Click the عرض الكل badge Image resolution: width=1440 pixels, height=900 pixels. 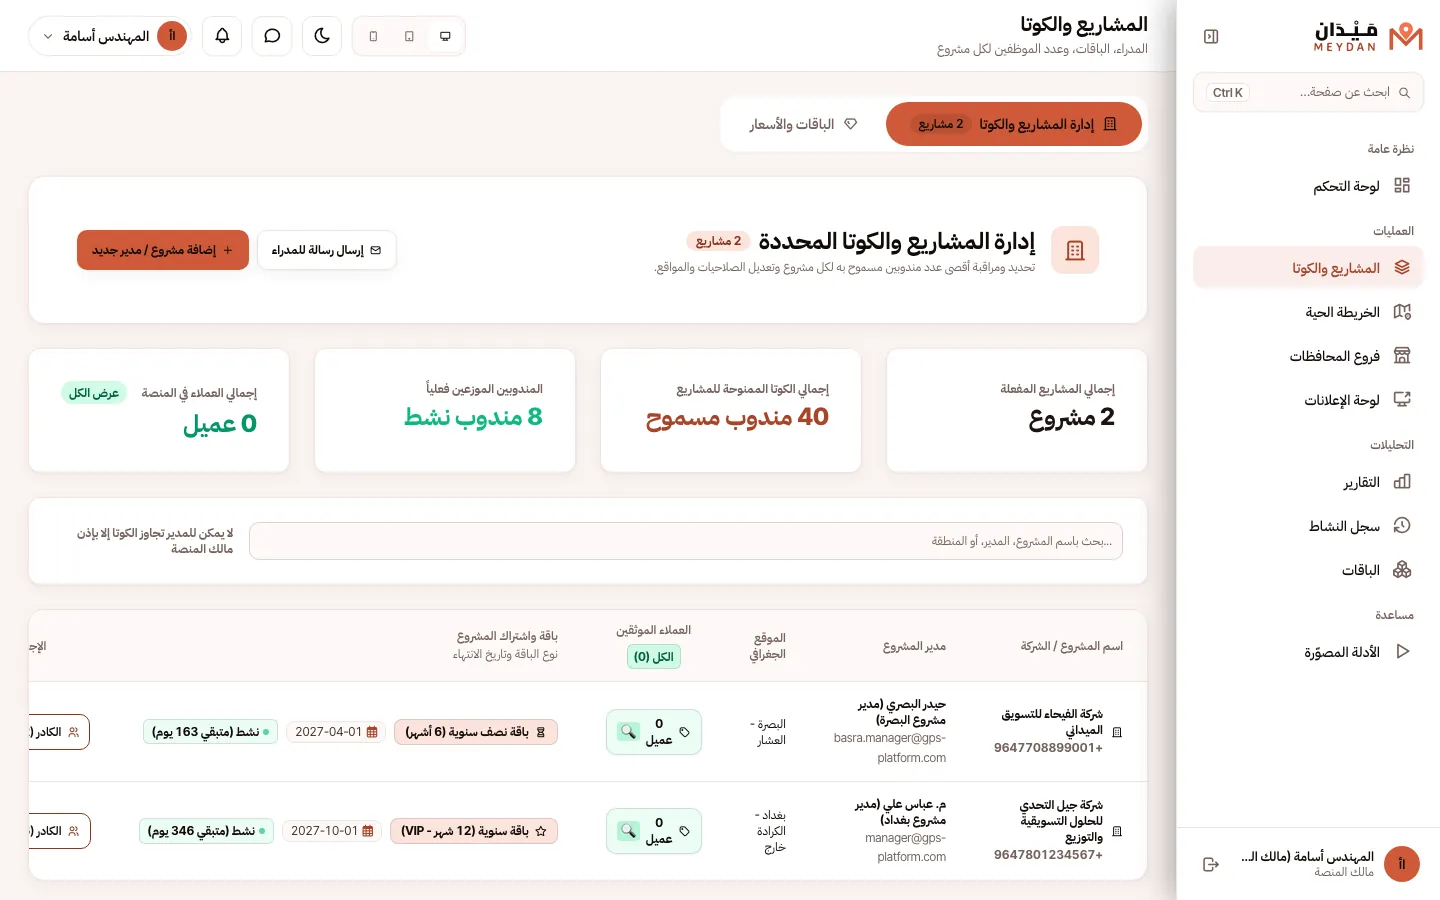coord(94,393)
